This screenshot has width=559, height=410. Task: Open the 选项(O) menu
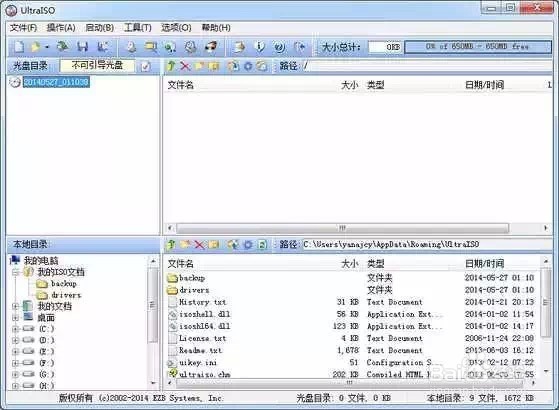[x=176, y=27]
